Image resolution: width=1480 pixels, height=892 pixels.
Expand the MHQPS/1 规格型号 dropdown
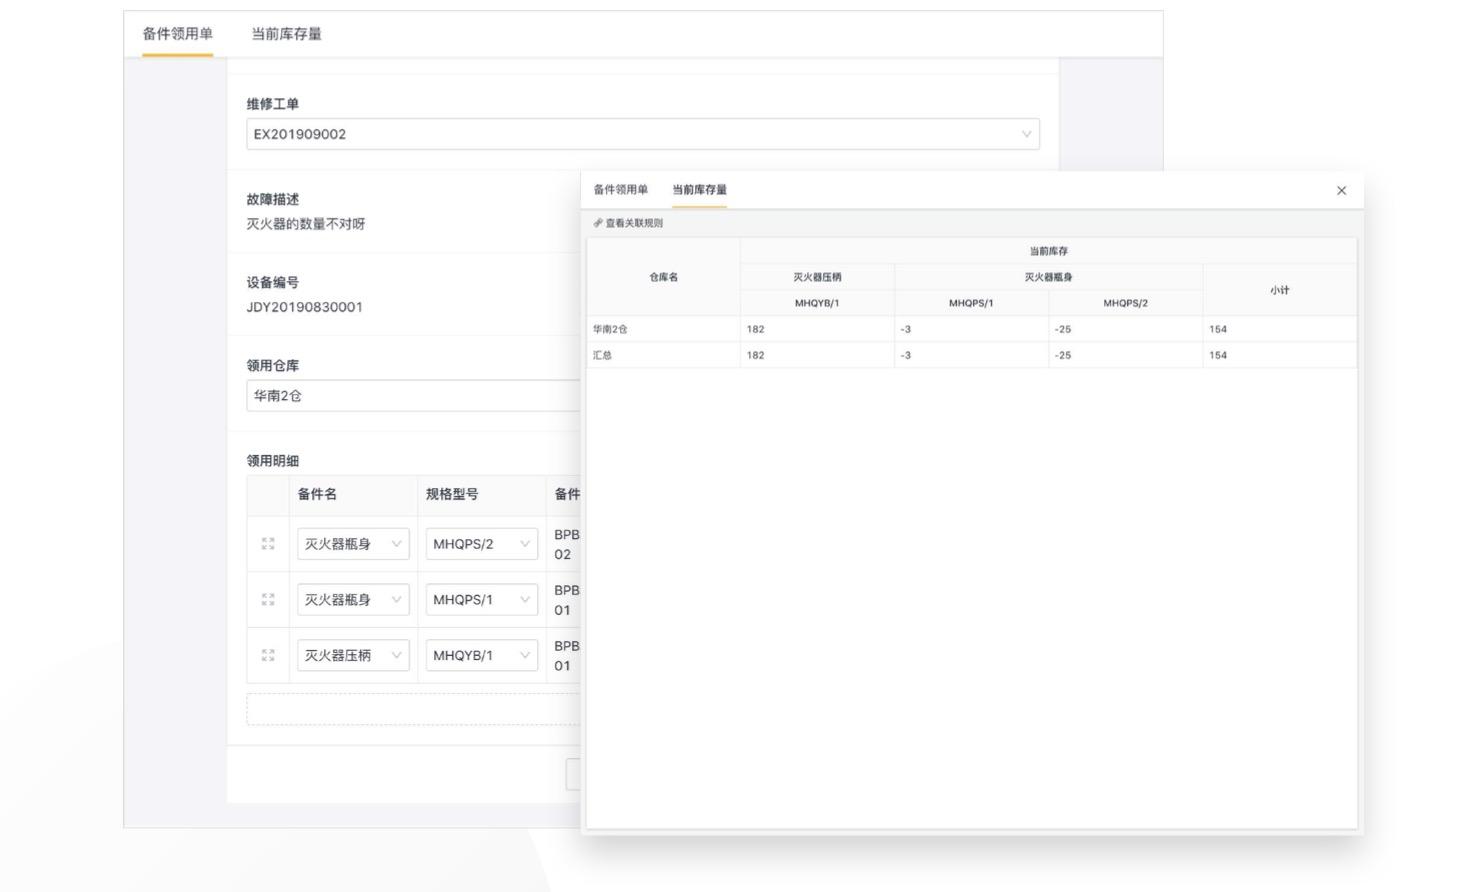[481, 600]
